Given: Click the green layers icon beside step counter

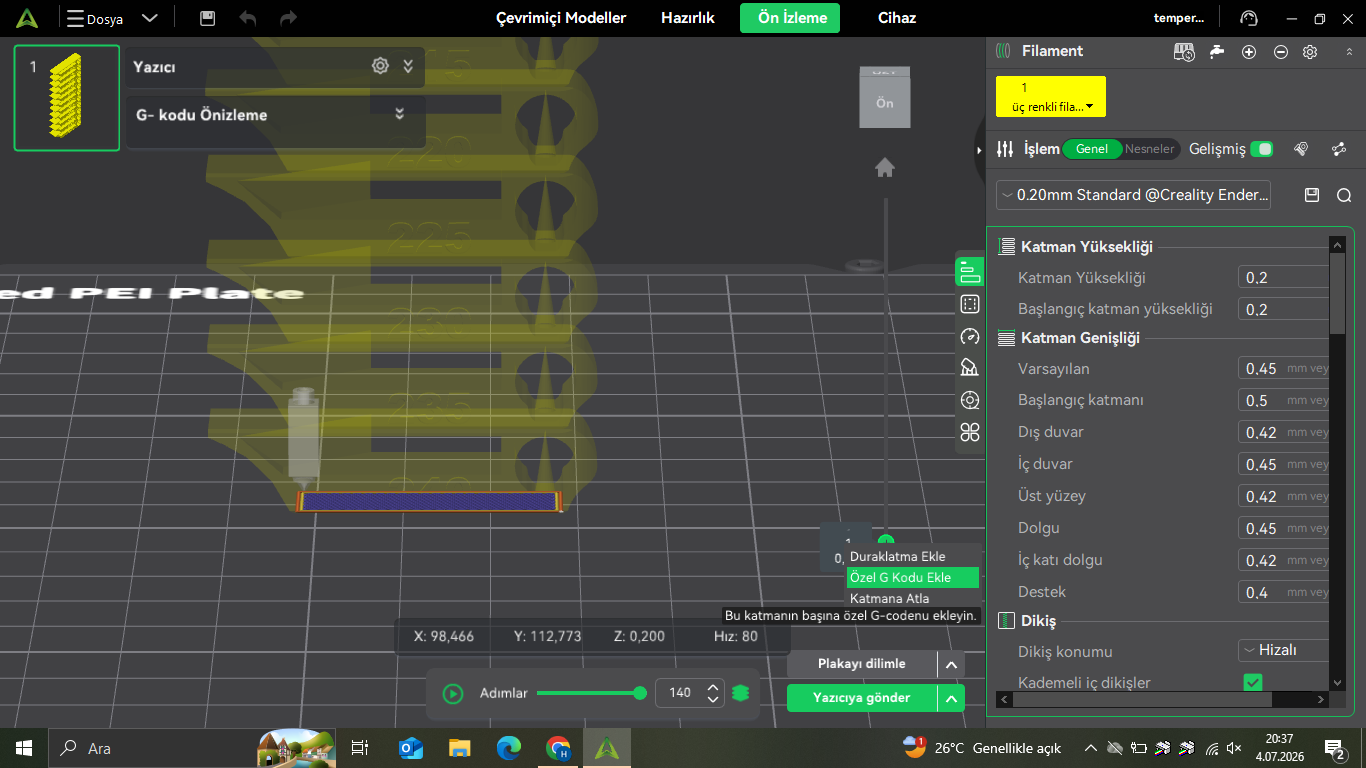Looking at the screenshot, I should point(740,693).
